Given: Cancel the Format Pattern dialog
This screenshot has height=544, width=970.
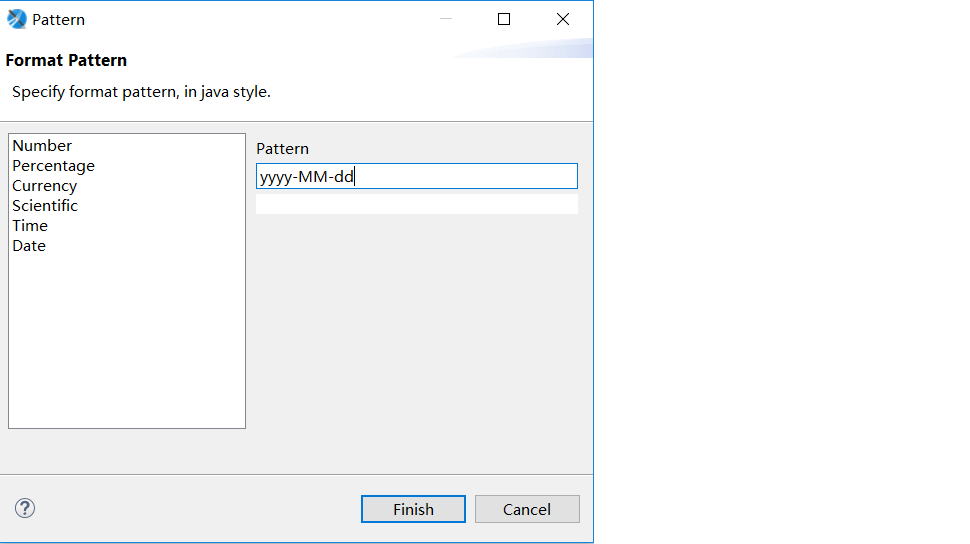Looking at the screenshot, I should tap(527, 509).
